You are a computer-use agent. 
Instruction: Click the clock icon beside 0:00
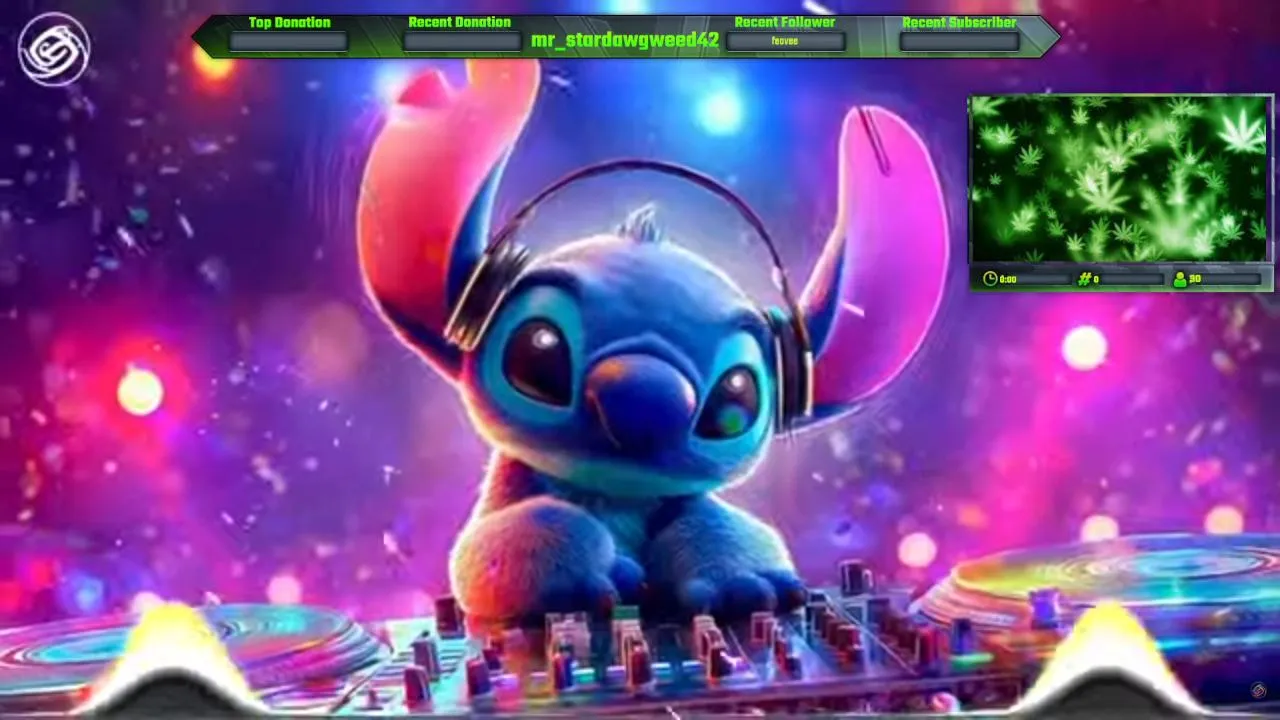point(990,279)
